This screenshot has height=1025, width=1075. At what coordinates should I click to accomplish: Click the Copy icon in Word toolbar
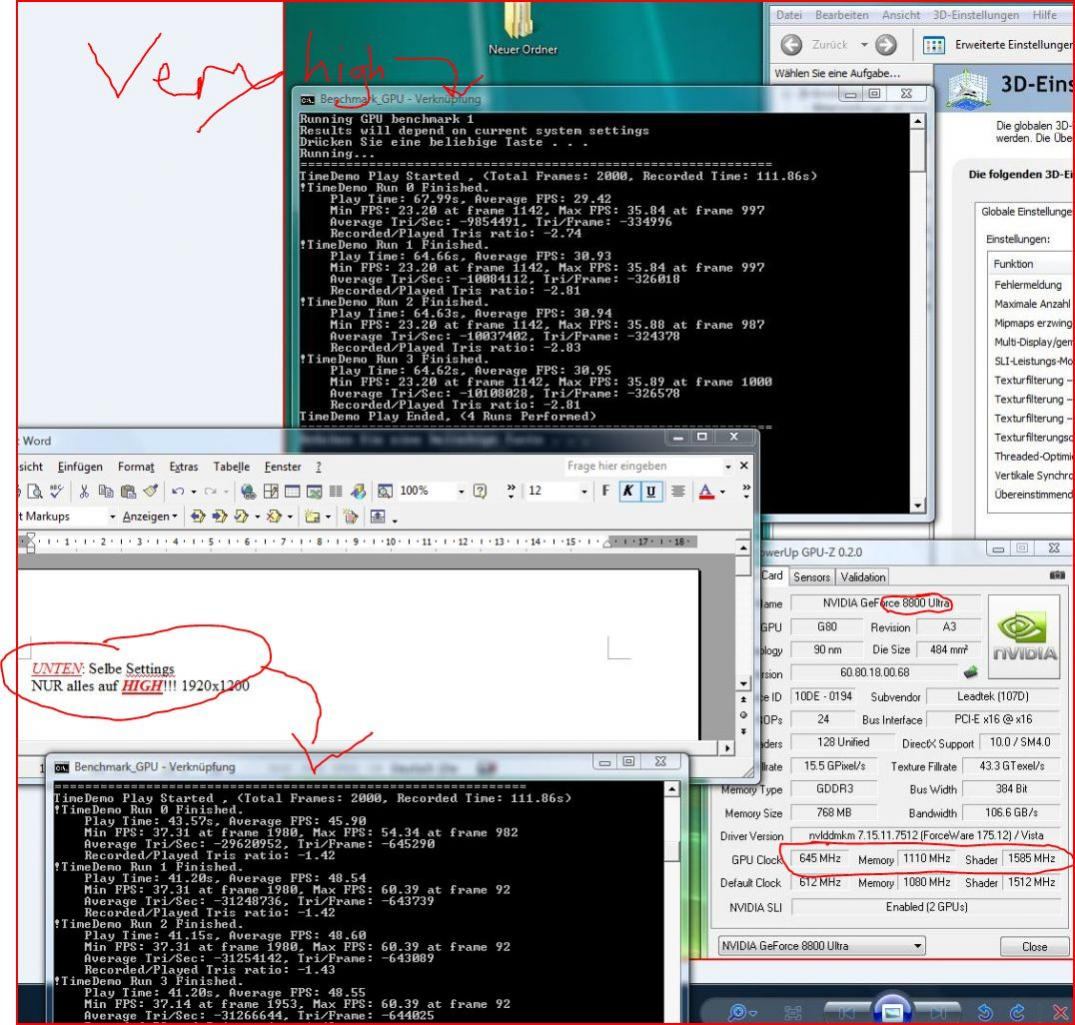click(x=106, y=491)
